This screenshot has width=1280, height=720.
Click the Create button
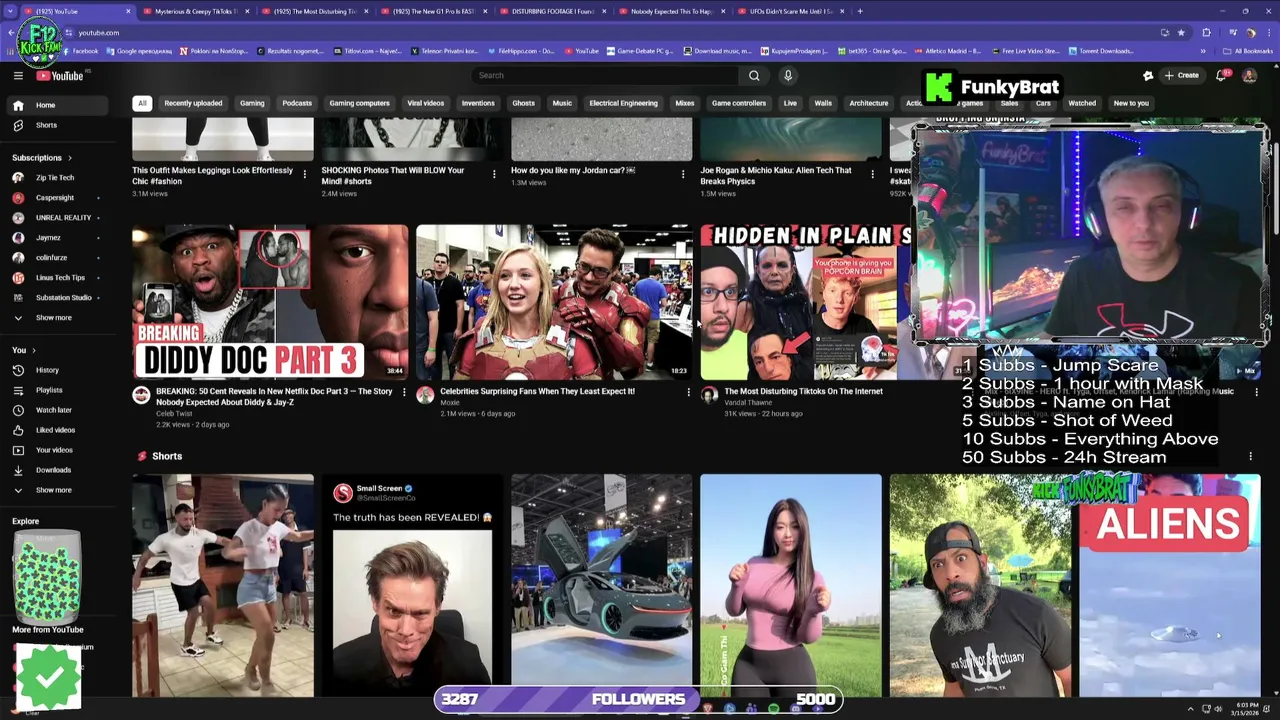[1181, 76]
